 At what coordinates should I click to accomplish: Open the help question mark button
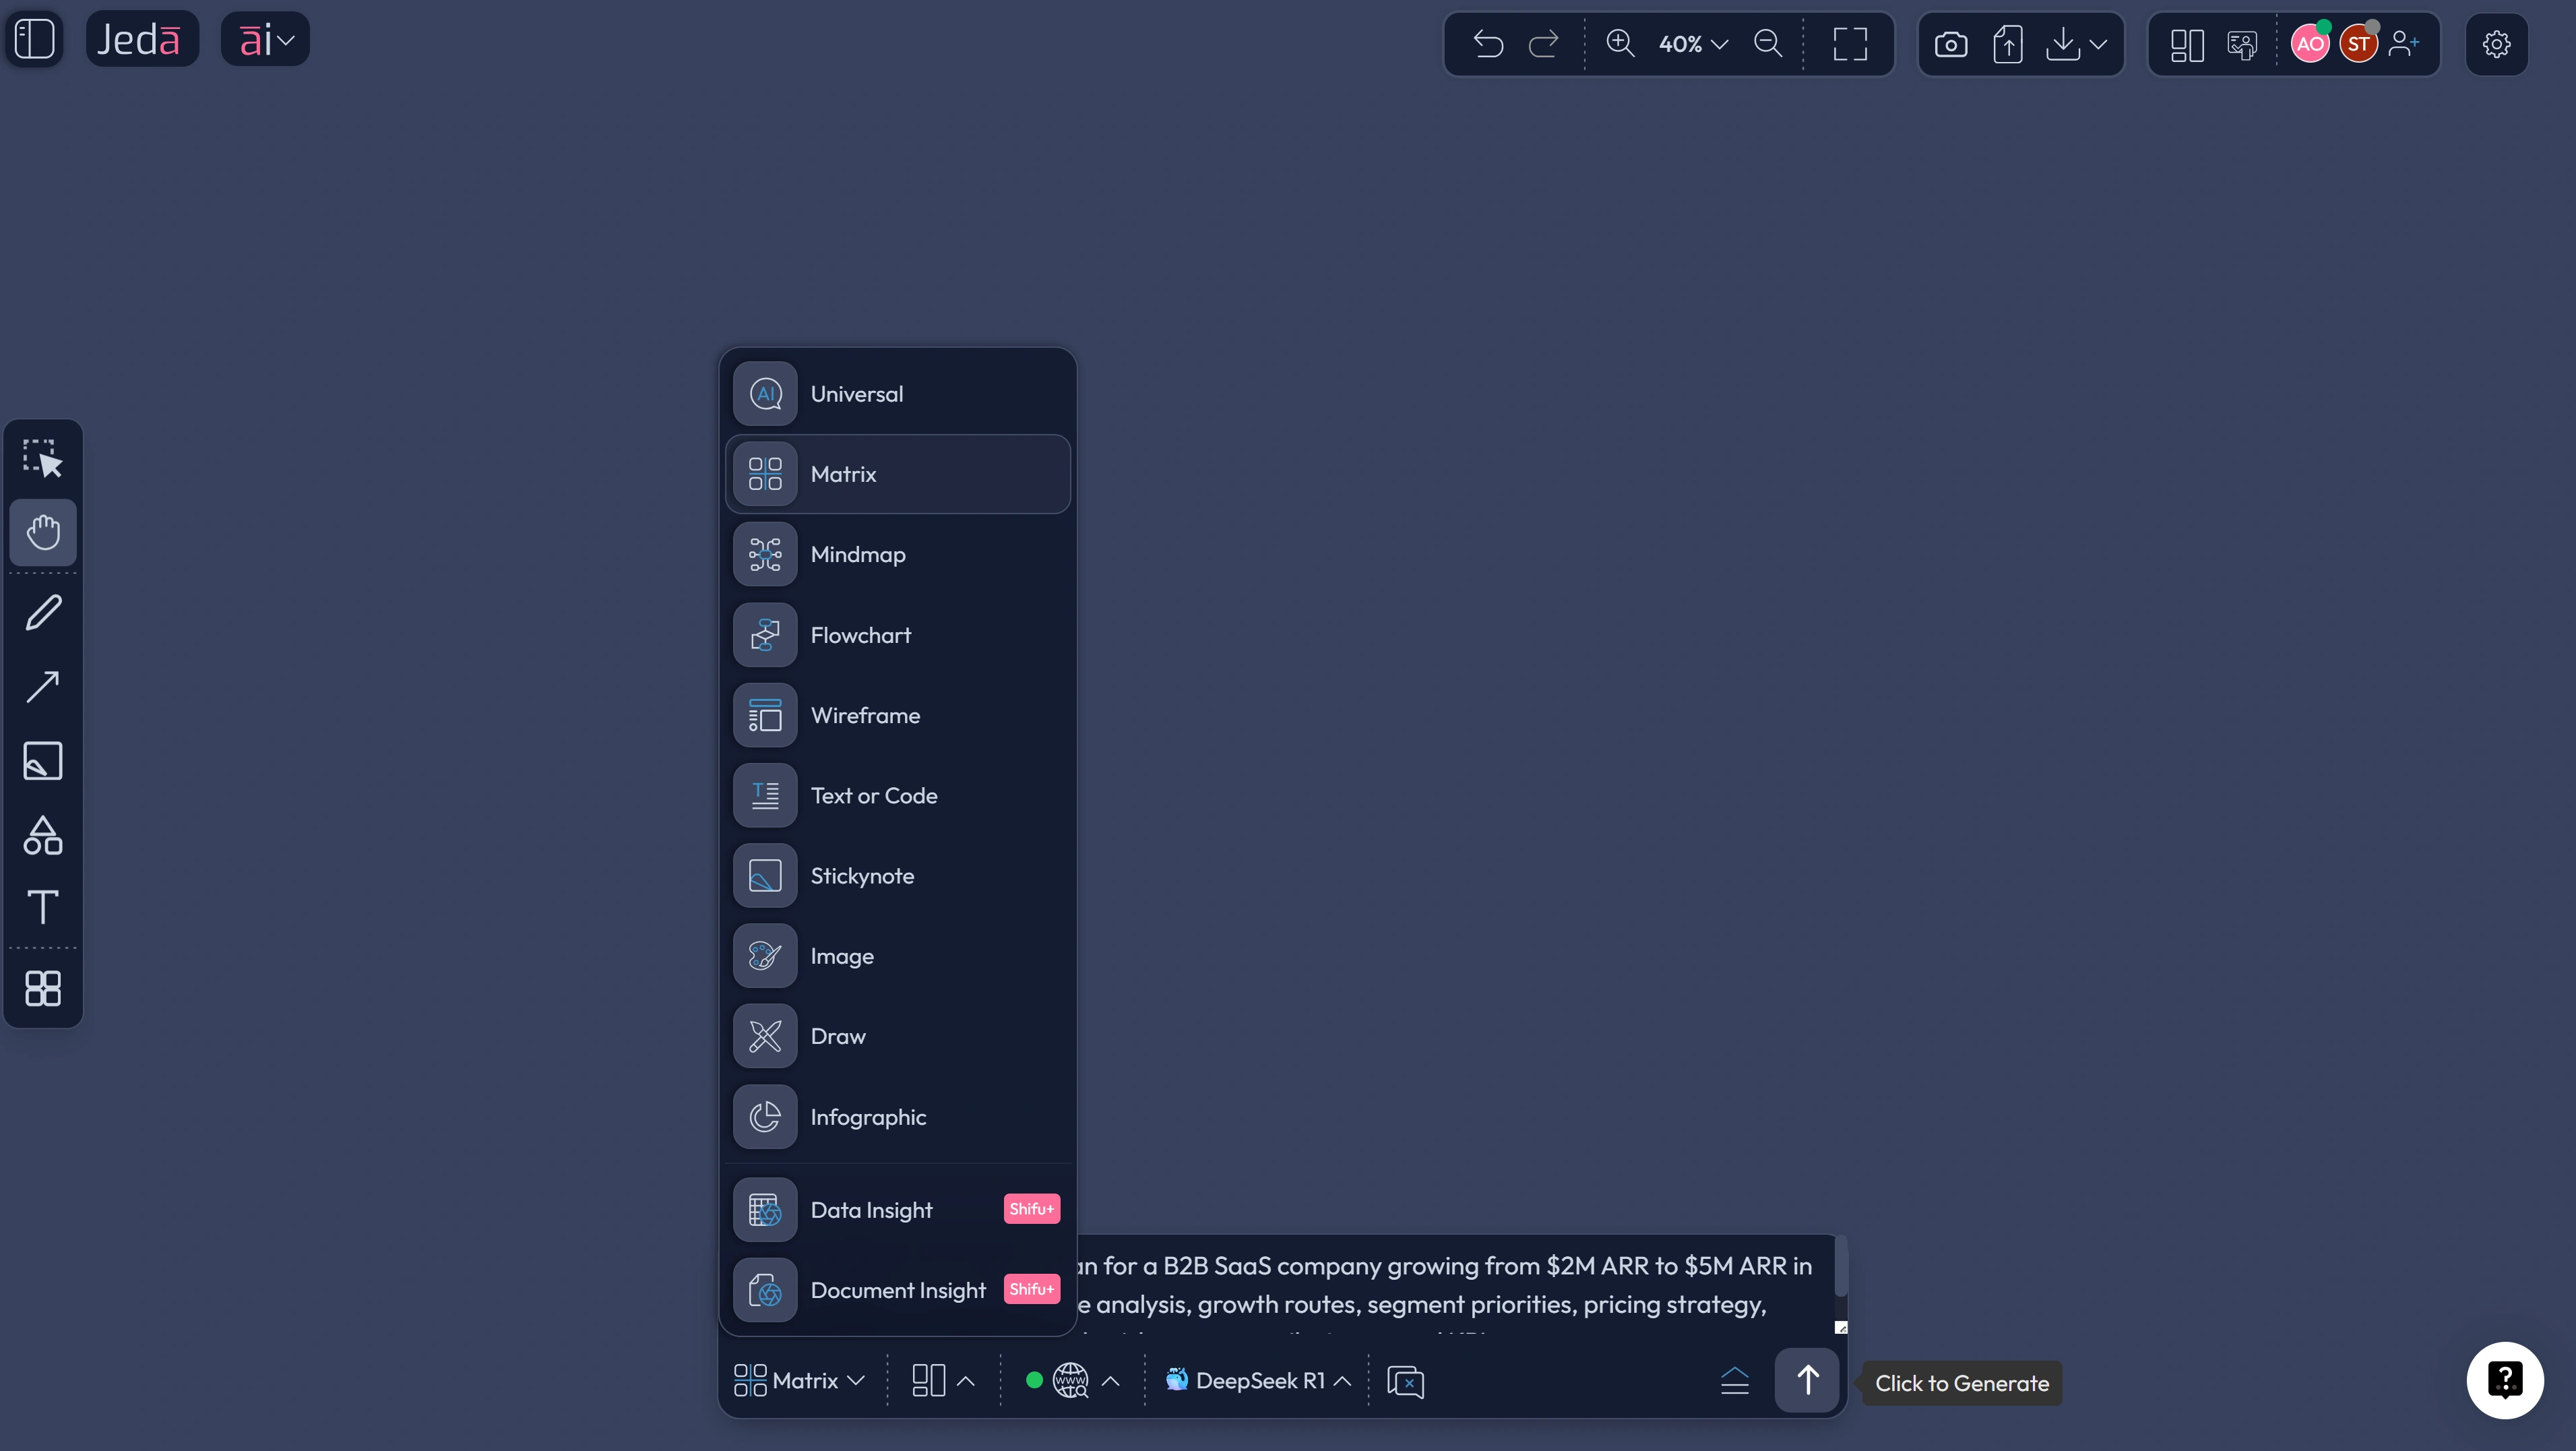pyautogui.click(x=2504, y=1380)
